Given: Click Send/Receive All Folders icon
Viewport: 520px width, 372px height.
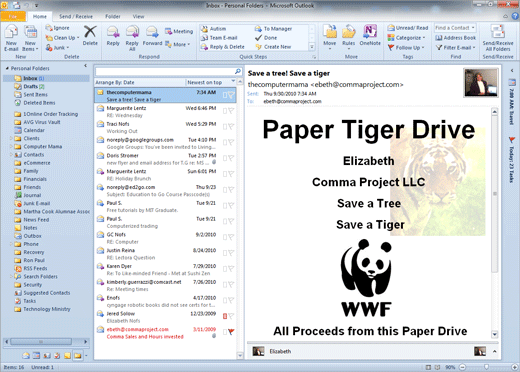Looking at the screenshot, I should [x=498, y=38].
